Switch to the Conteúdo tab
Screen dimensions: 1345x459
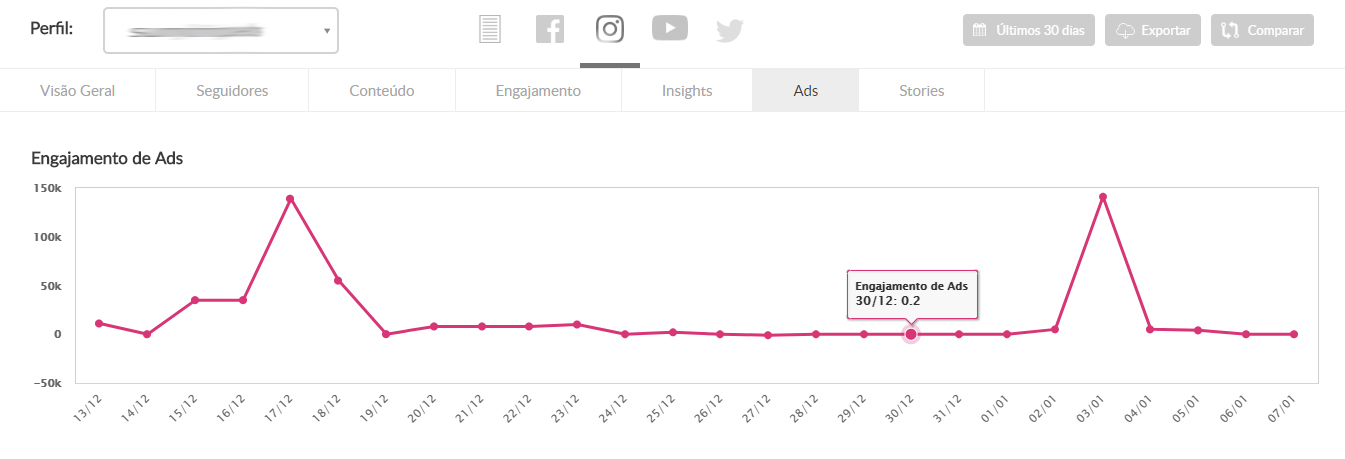pos(382,90)
